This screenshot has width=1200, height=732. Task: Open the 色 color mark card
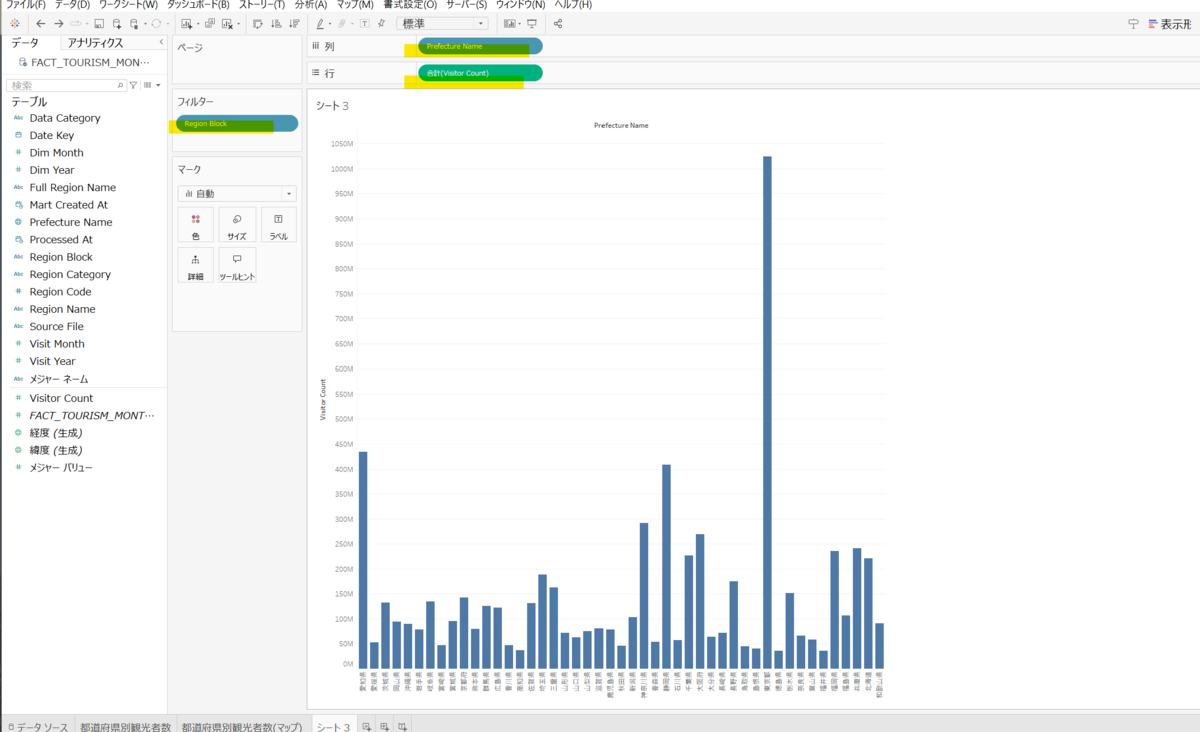195,226
